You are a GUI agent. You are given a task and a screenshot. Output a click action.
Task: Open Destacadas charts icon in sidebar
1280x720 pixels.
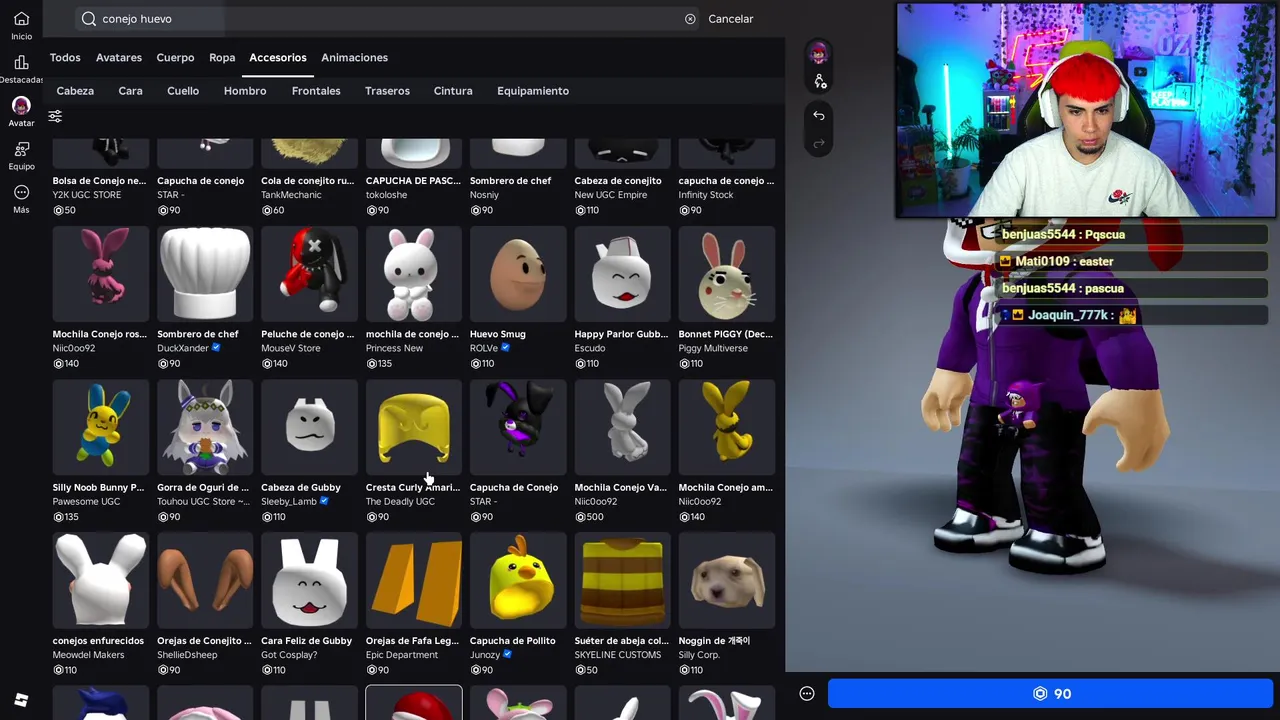point(21,62)
